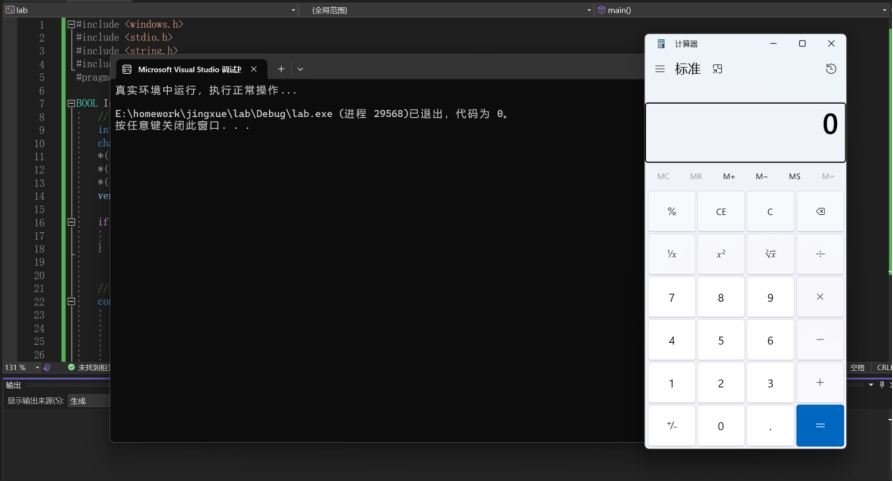Click the #include <stdio.h> code line
This screenshot has width=893, height=482.
(x=124, y=38)
